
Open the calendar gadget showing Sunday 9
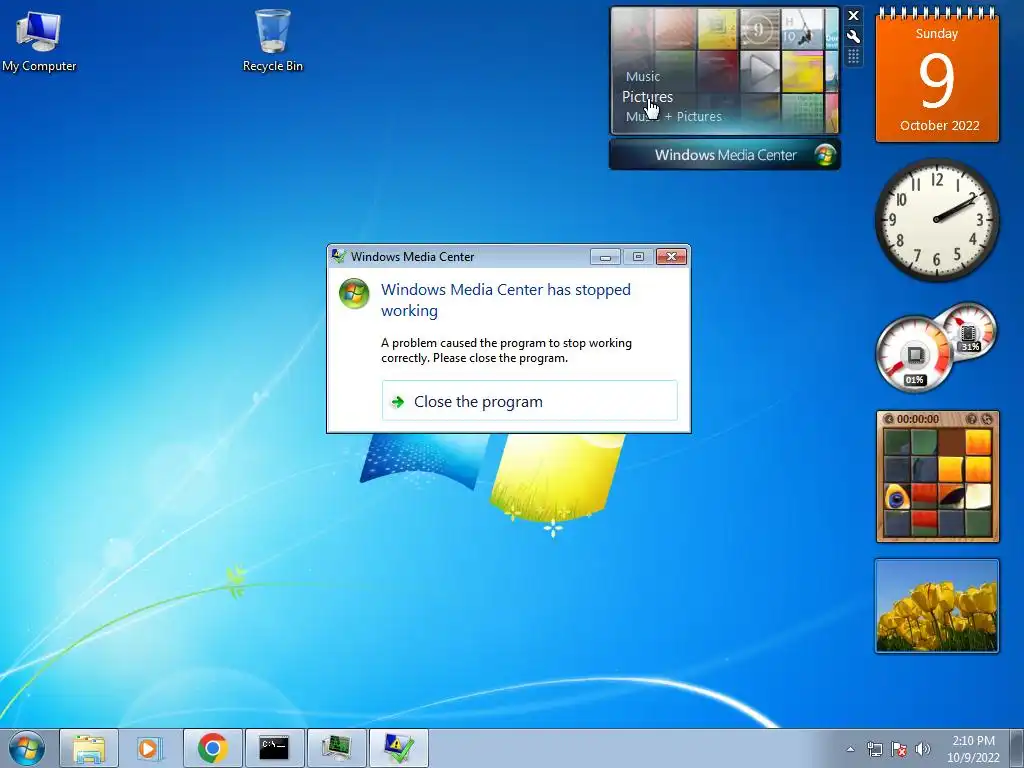937,75
